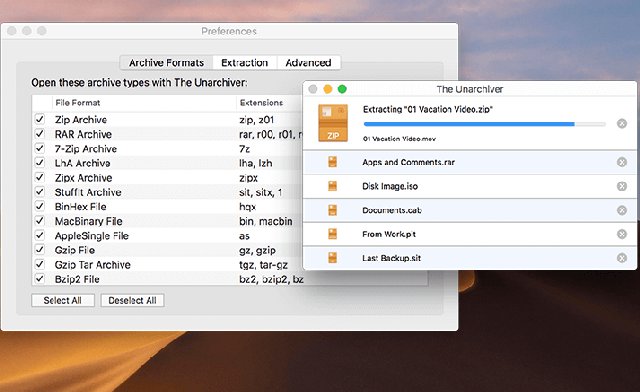Click the 'Zip Archive' format name
This screenshot has width=640, height=392.
pos(81,120)
